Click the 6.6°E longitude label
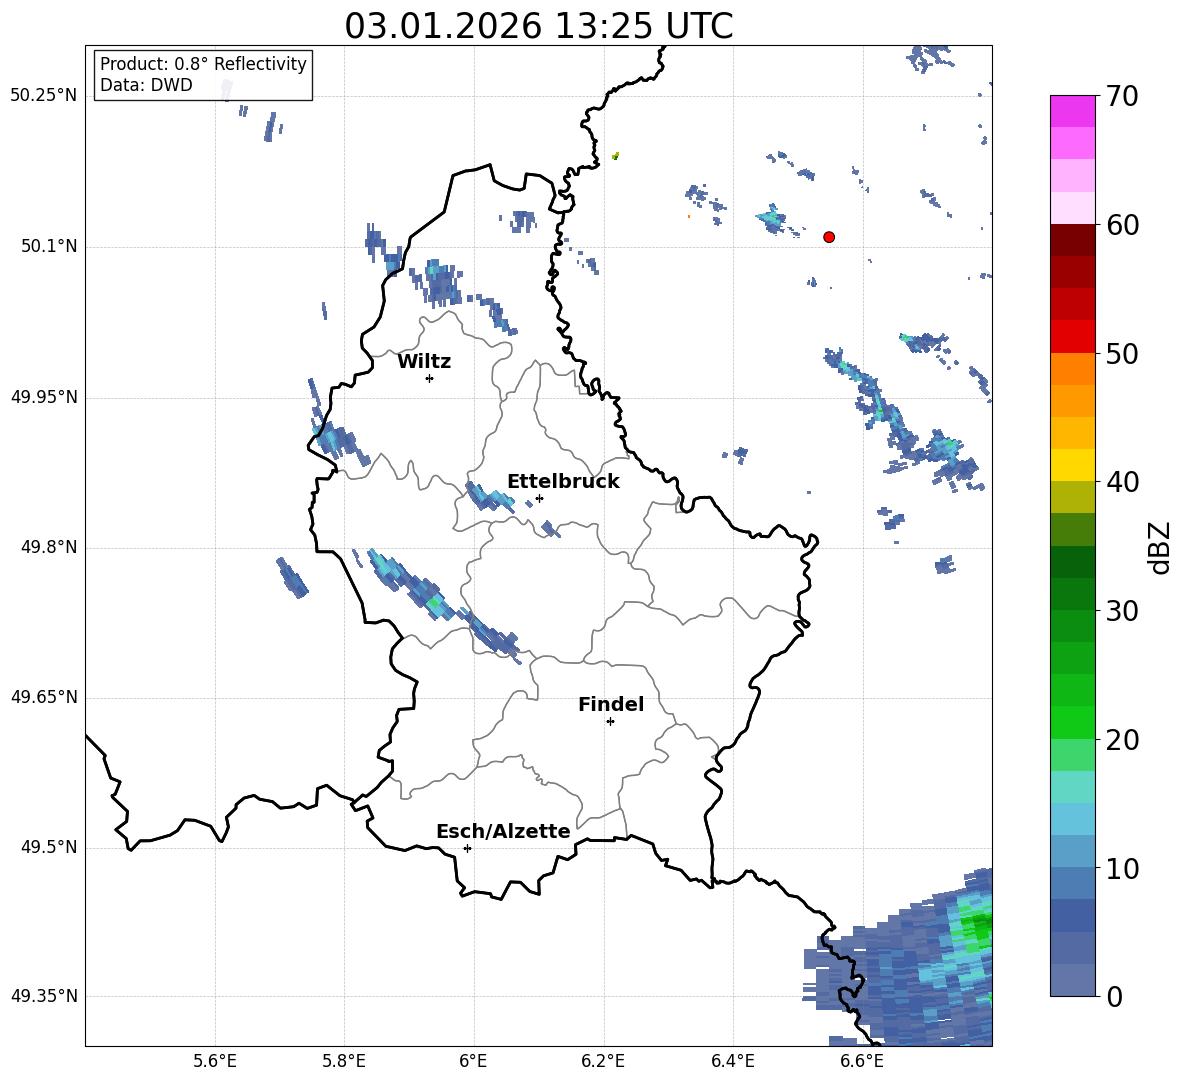This screenshot has width=1184, height=1081. [x=862, y=1061]
